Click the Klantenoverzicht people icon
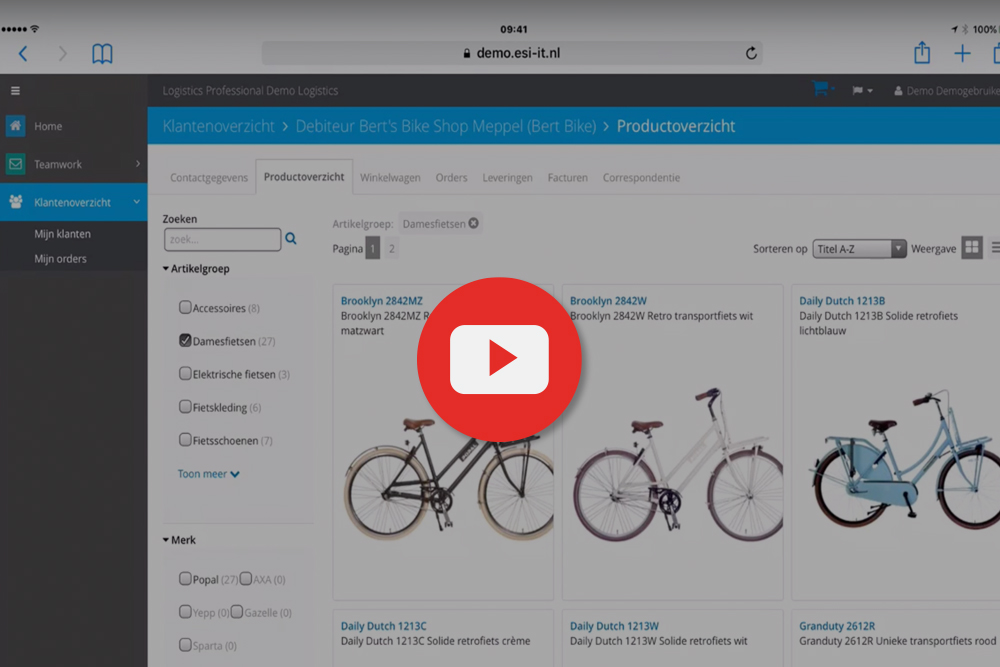 (15, 202)
